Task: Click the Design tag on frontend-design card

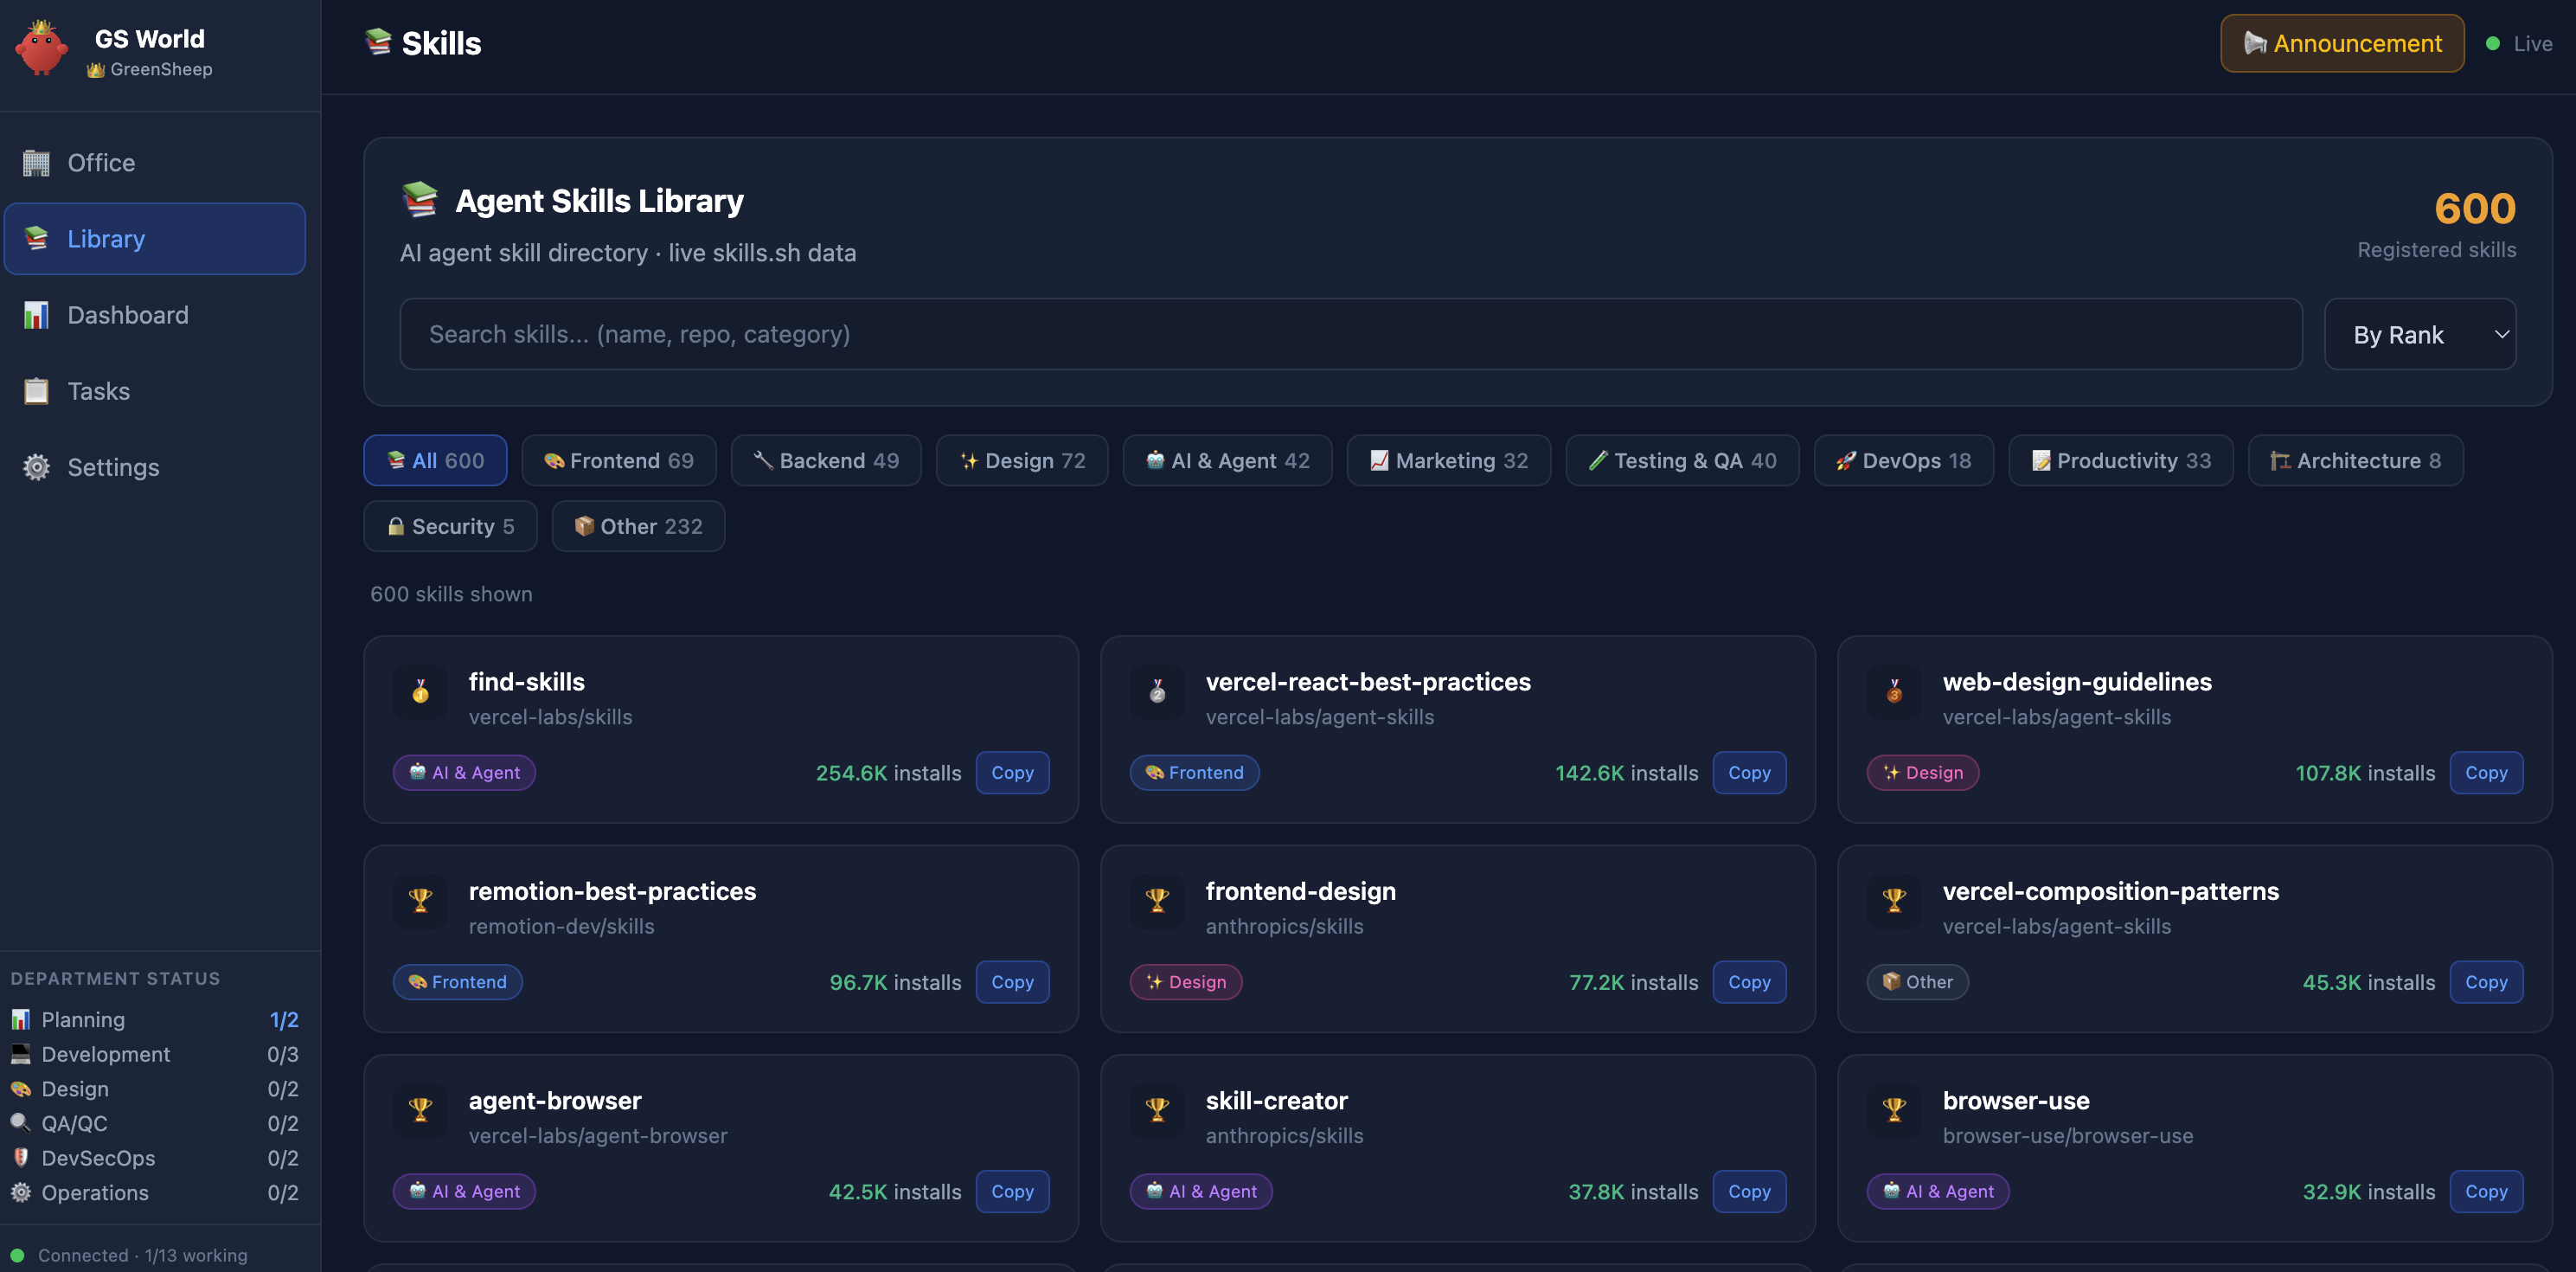Action: (1185, 982)
